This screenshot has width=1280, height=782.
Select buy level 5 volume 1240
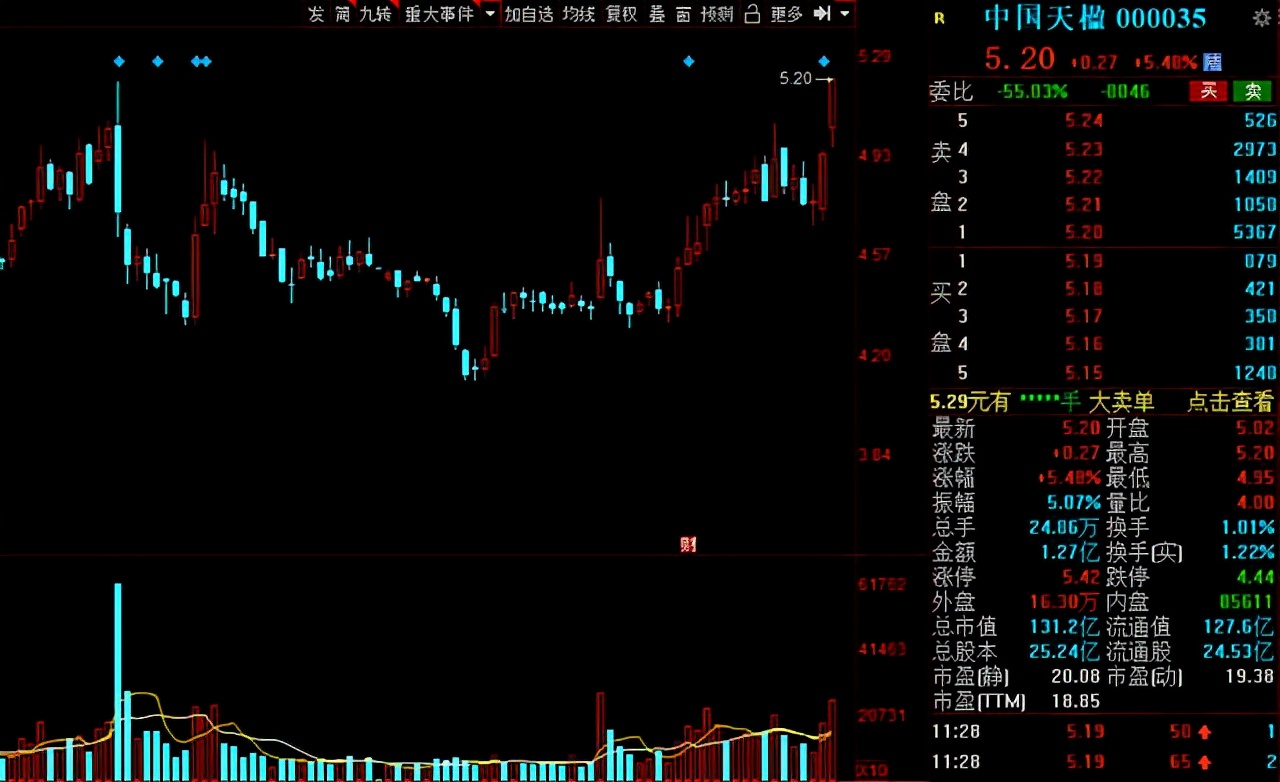click(x=1255, y=373)
